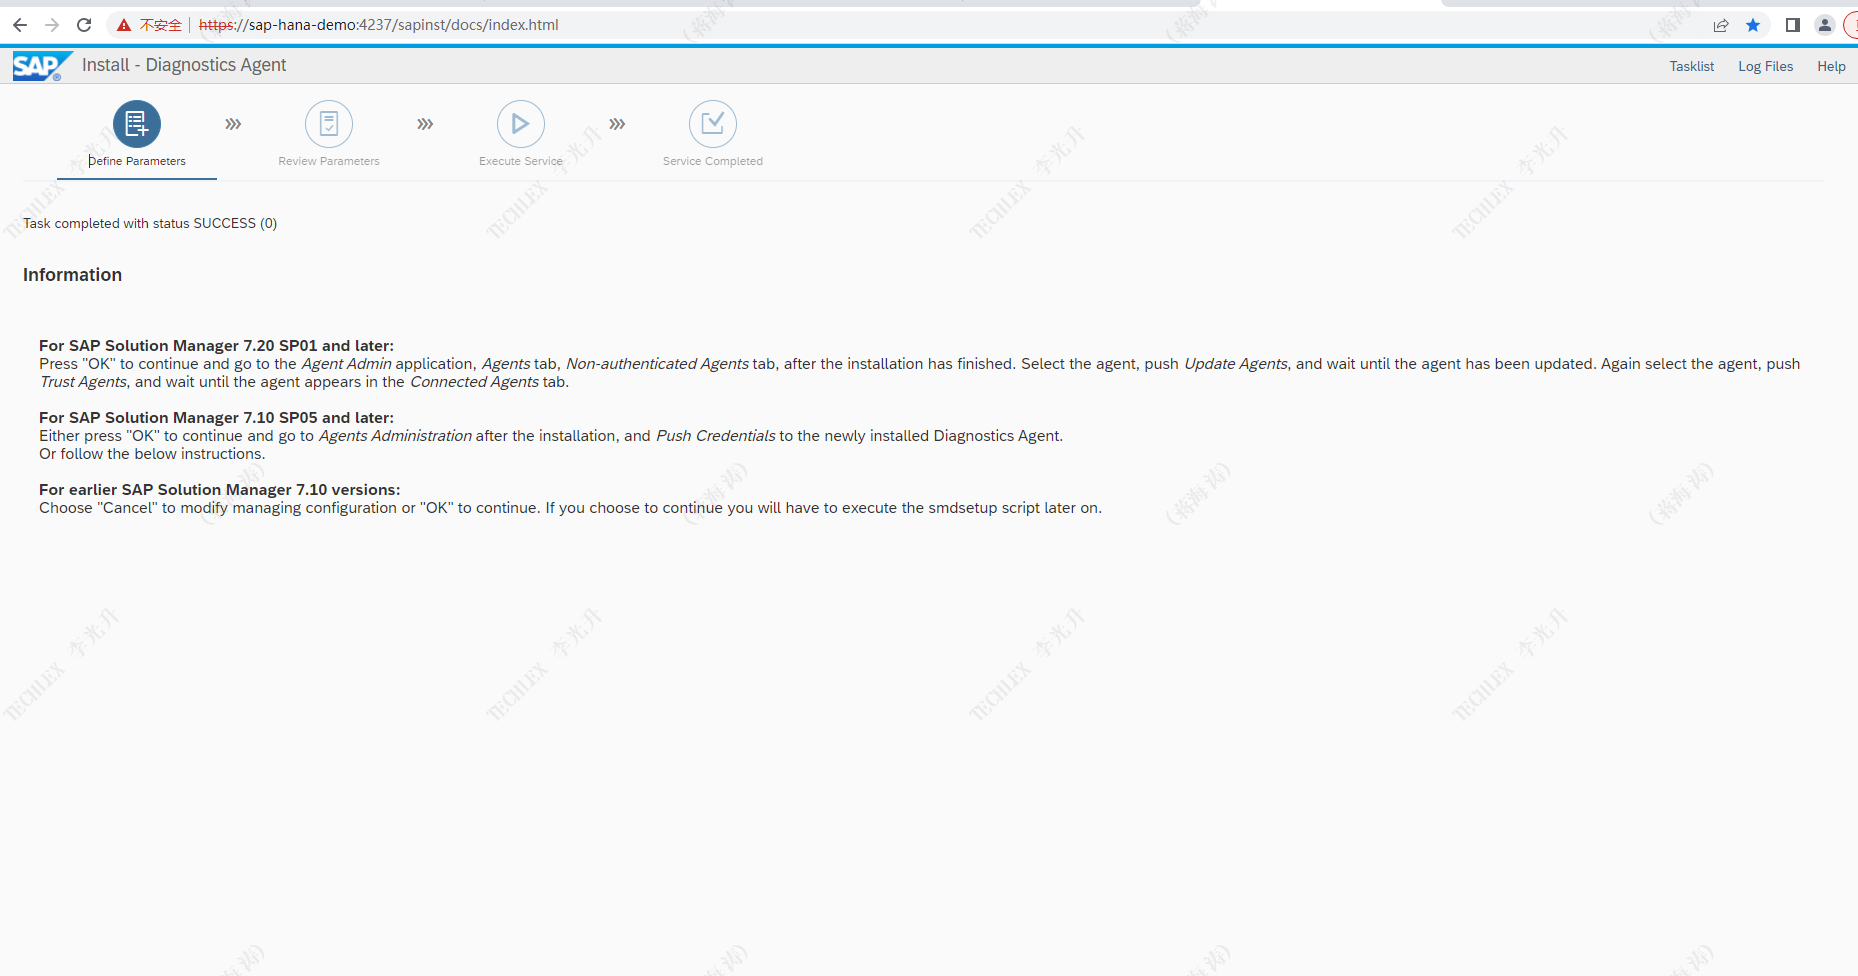
Task: Click the 'Or follow the below instructions' line
Action: tap(152, 454)
